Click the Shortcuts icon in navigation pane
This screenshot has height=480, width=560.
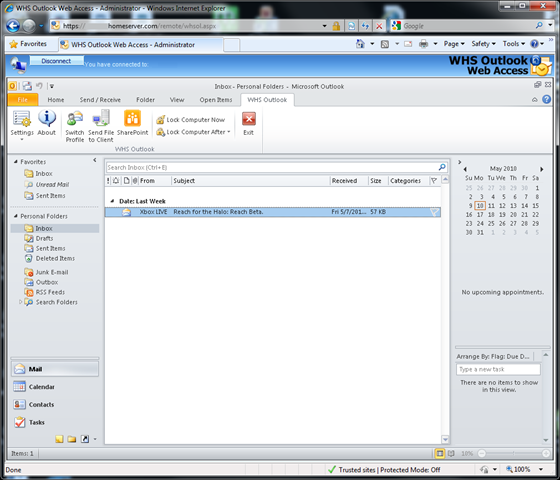[x=85, y=439]
